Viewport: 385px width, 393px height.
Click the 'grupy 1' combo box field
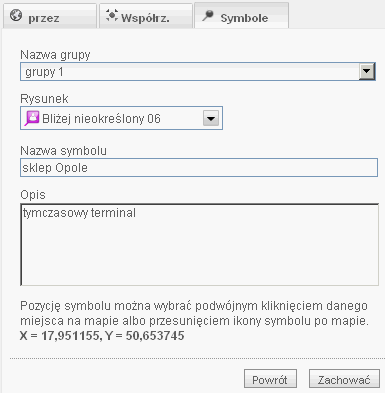(198, 71)
